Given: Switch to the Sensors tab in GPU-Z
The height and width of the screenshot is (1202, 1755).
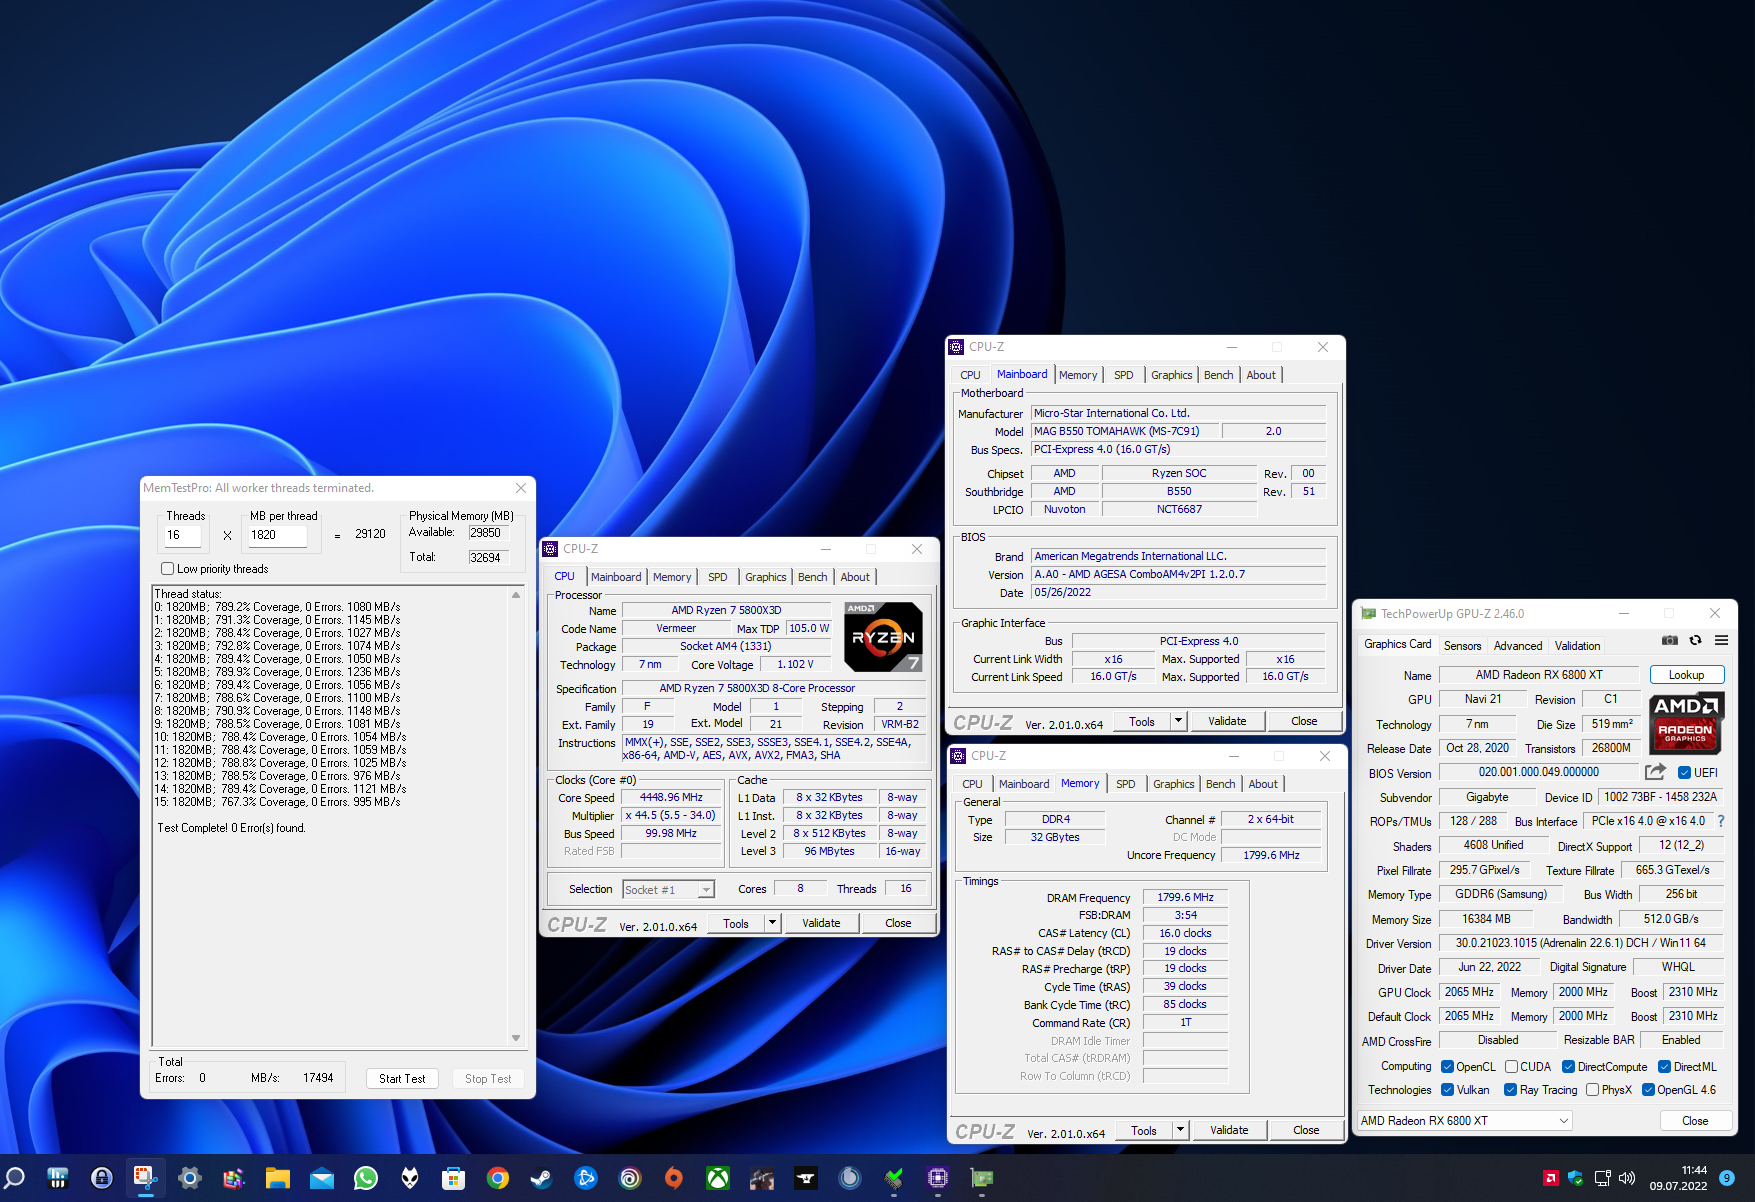Looking at the screenshot, I should click(x=1462, y=646).
